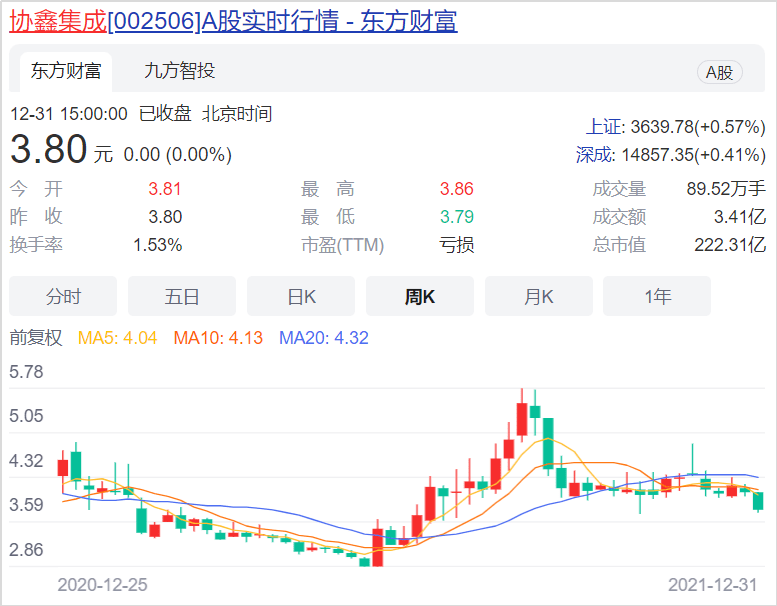Image resolution: width=777 pixels, height=606 pixels.
Task: Select the 东方财富 source tab
Action: pyautogui.click(x=66, y=71)
